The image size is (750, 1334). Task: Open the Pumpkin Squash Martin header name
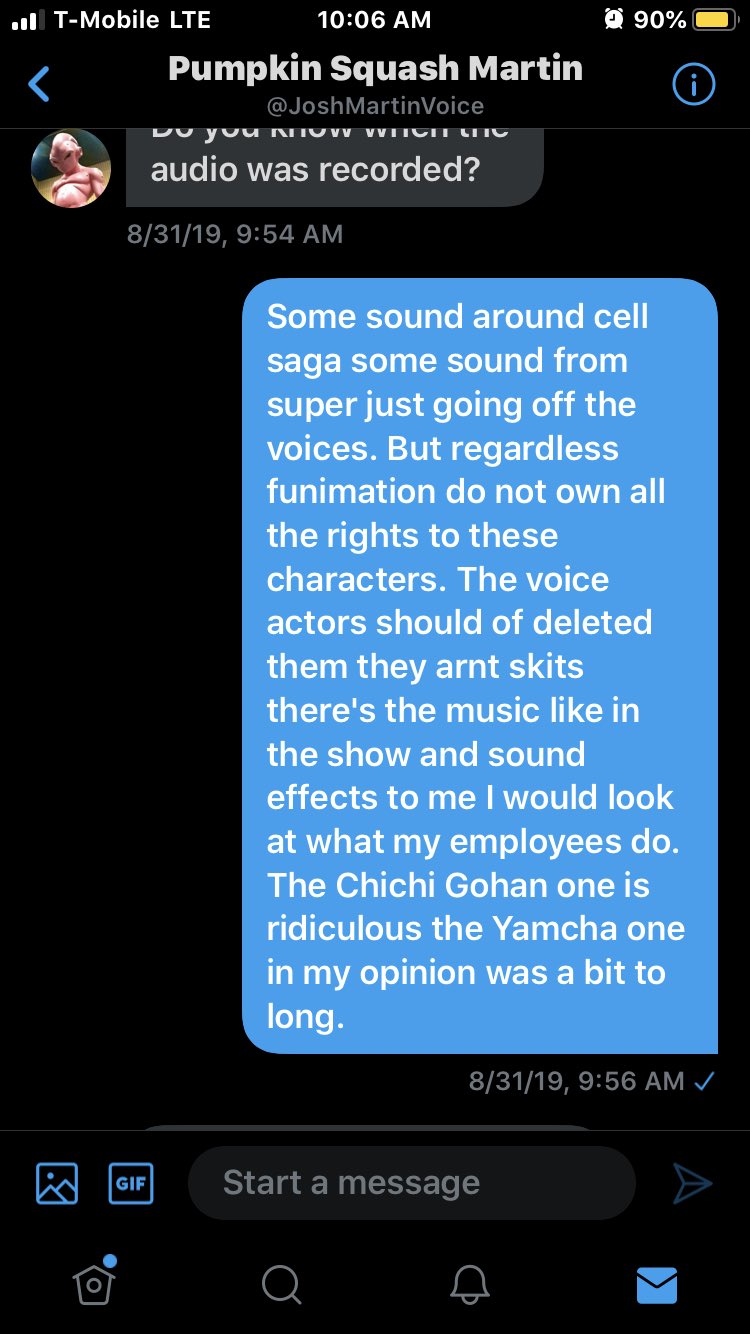point(375,68)
